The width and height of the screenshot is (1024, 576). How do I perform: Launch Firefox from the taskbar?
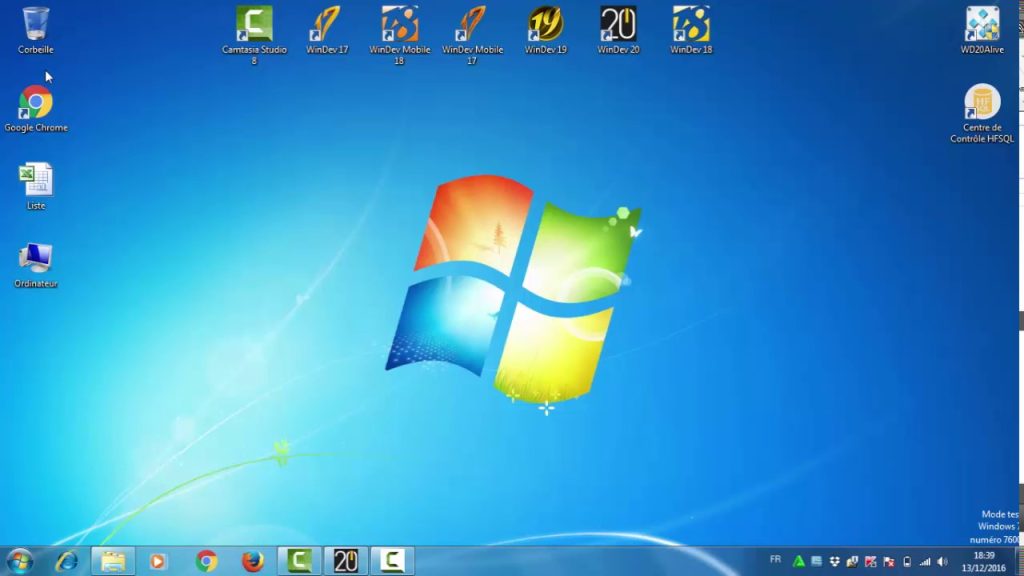(x=253, y=561)
